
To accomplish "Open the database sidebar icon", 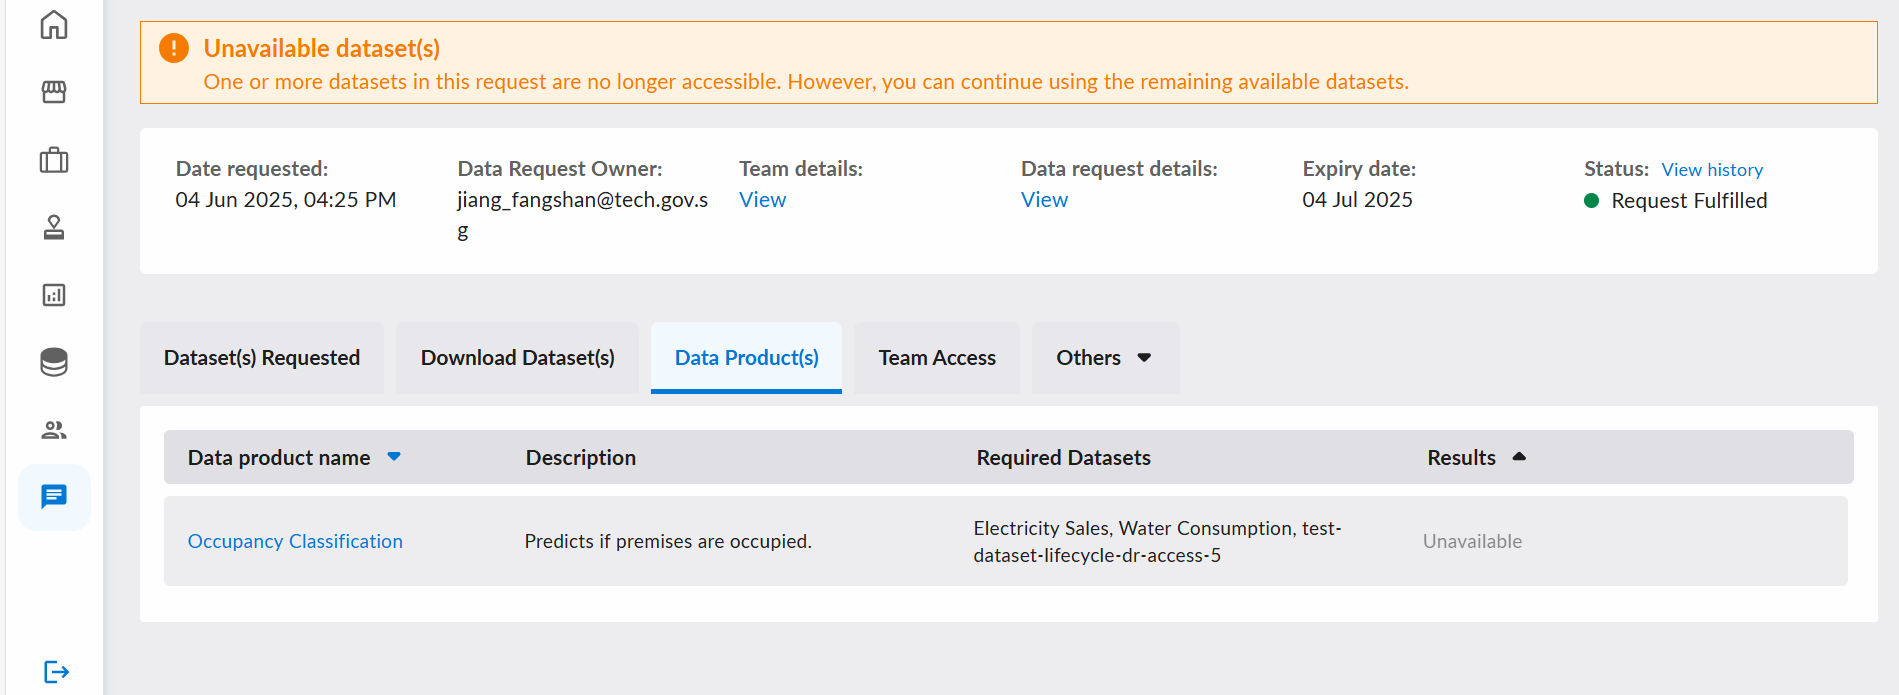I will (x=54, y=362).
